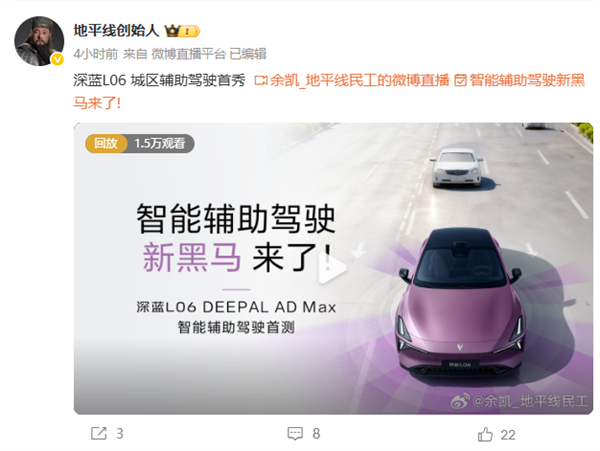Click the repost share icon
Image resolution: width=600 pixels, height=451 pixels.
coord(99,433)
